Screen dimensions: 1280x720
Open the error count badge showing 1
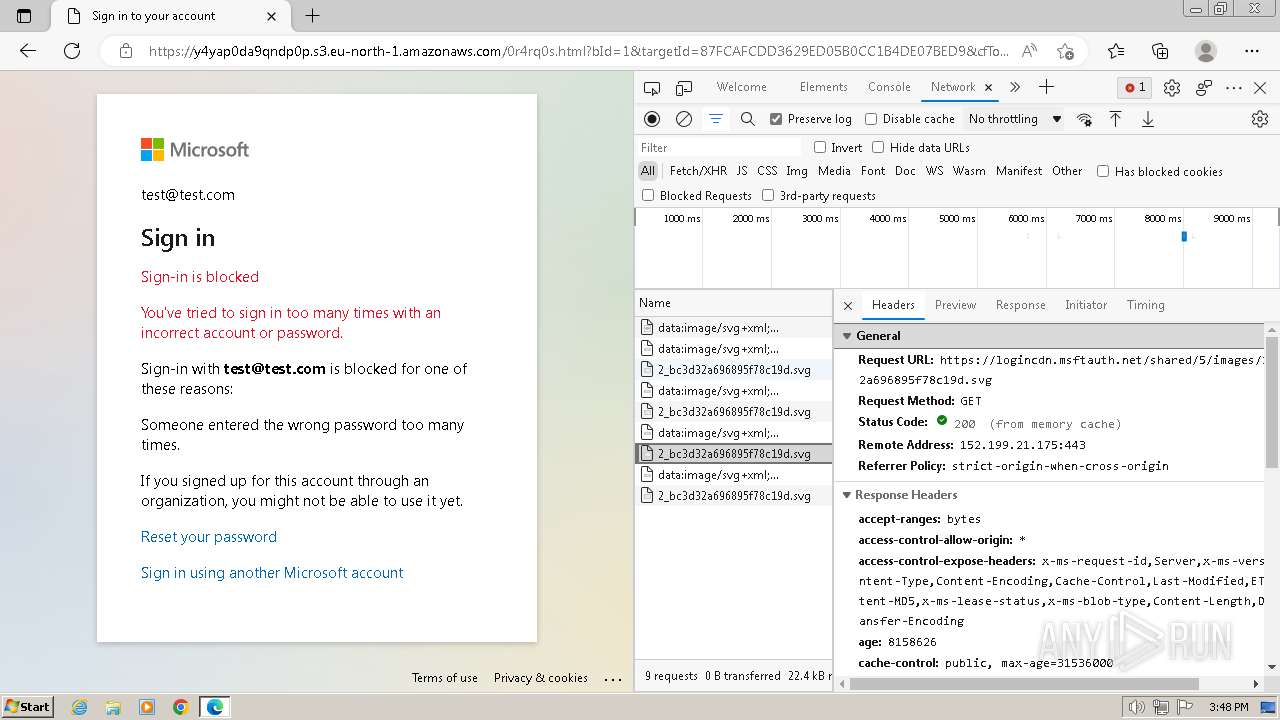pos(1135,88)
